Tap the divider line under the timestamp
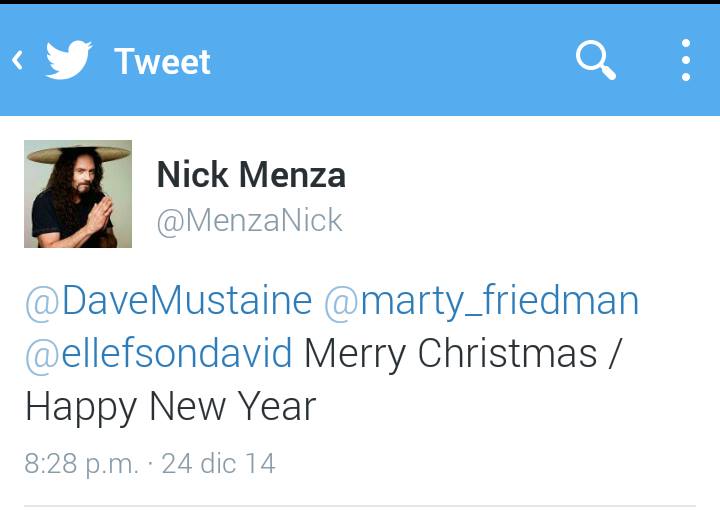Screen dimensions: 720x514 coord(360,506)
